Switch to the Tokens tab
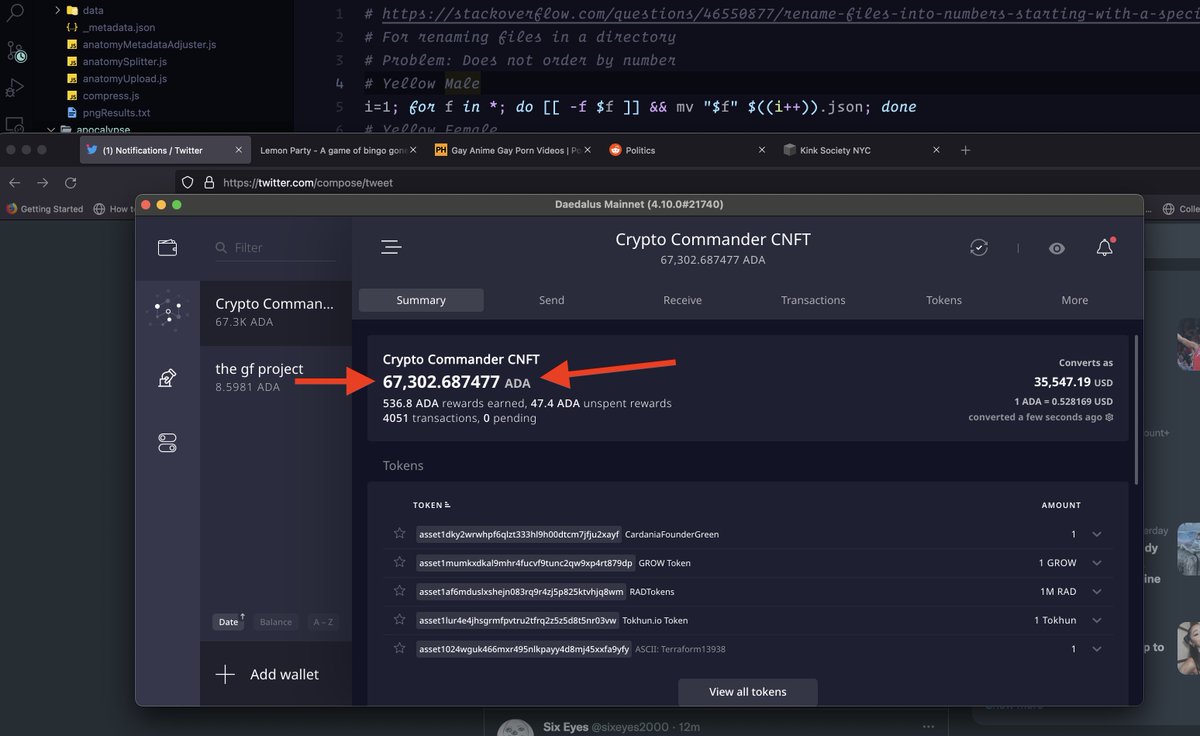 (944, 300)
